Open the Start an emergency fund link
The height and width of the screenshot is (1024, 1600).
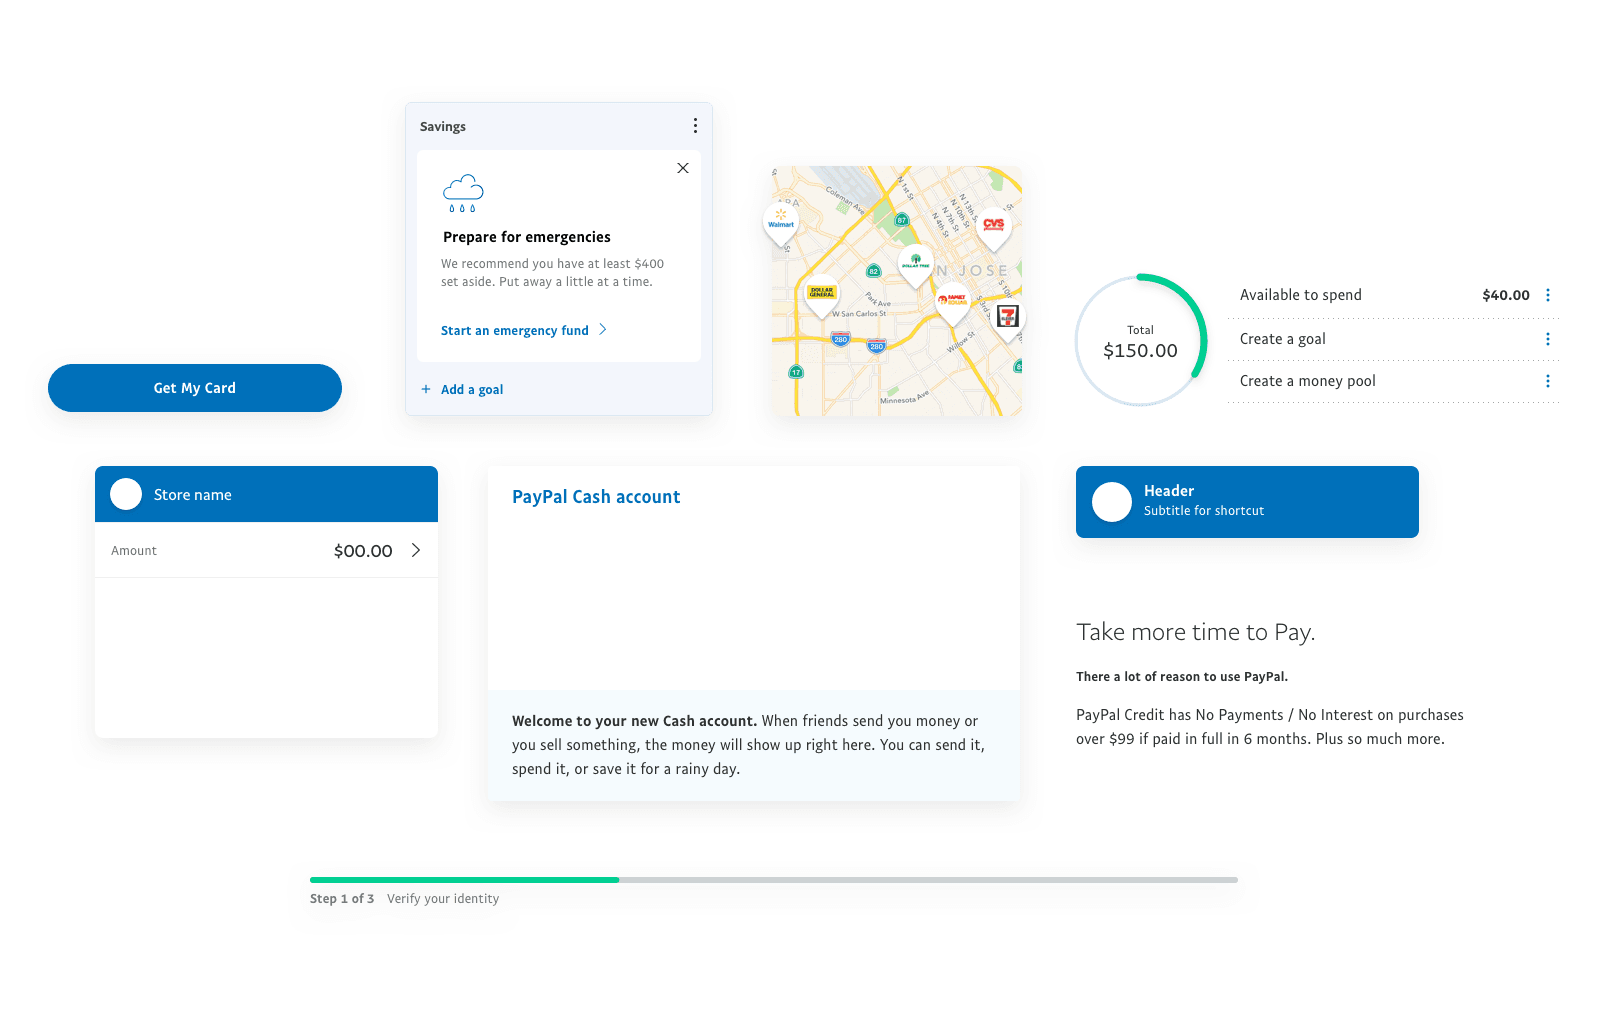pyautogui.click(x=514, y=330)
